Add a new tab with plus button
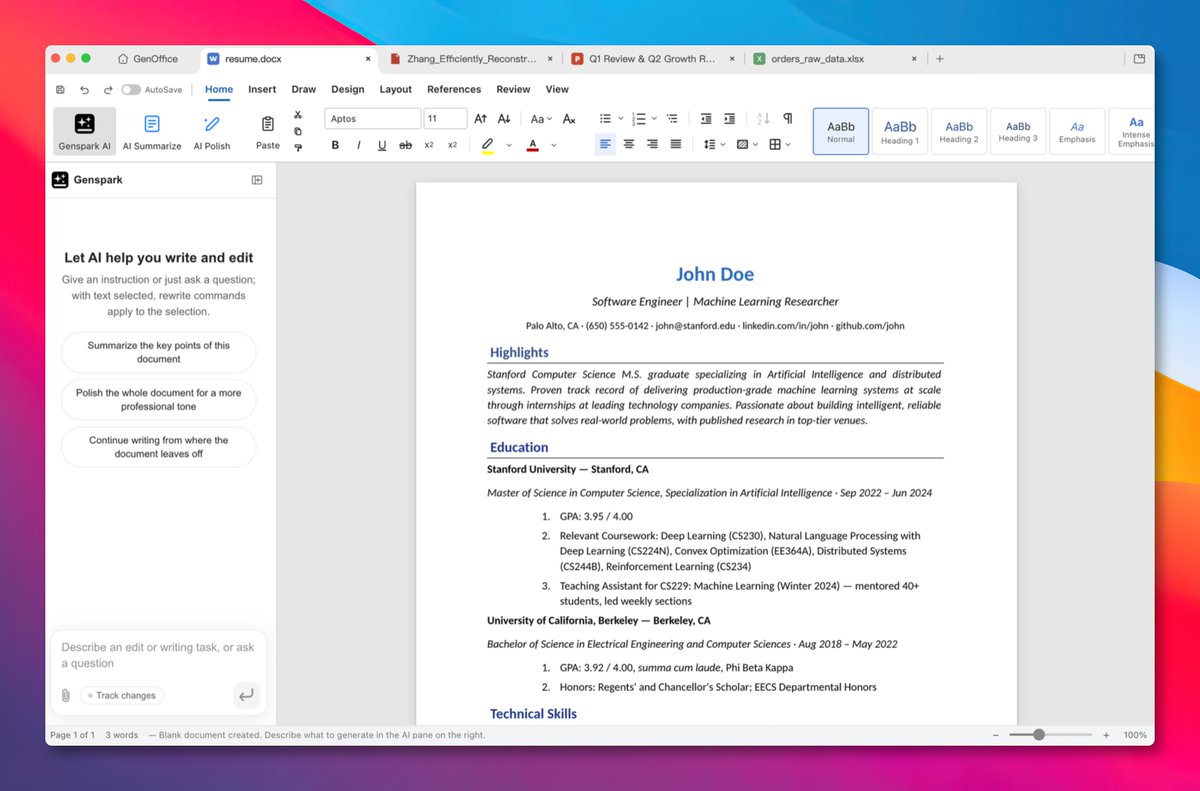 (939, 59)
